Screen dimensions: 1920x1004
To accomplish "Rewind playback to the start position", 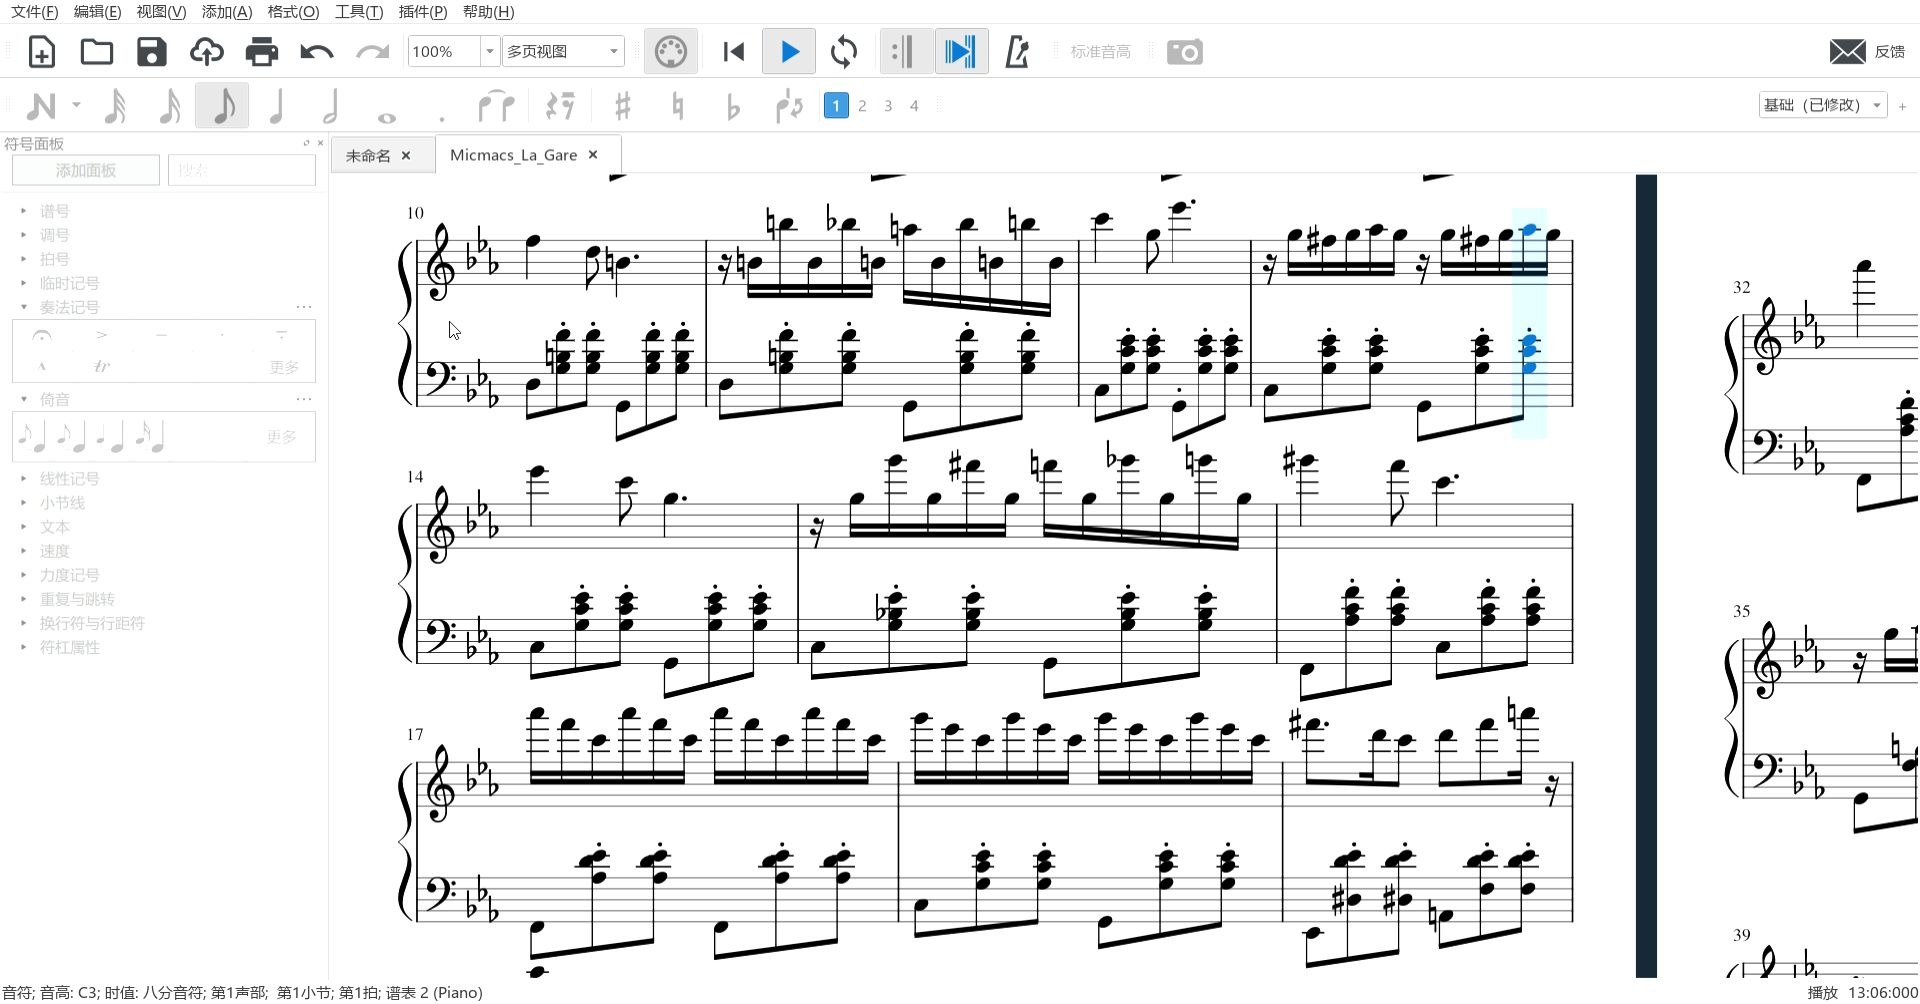I will click(x=734, y=52).
